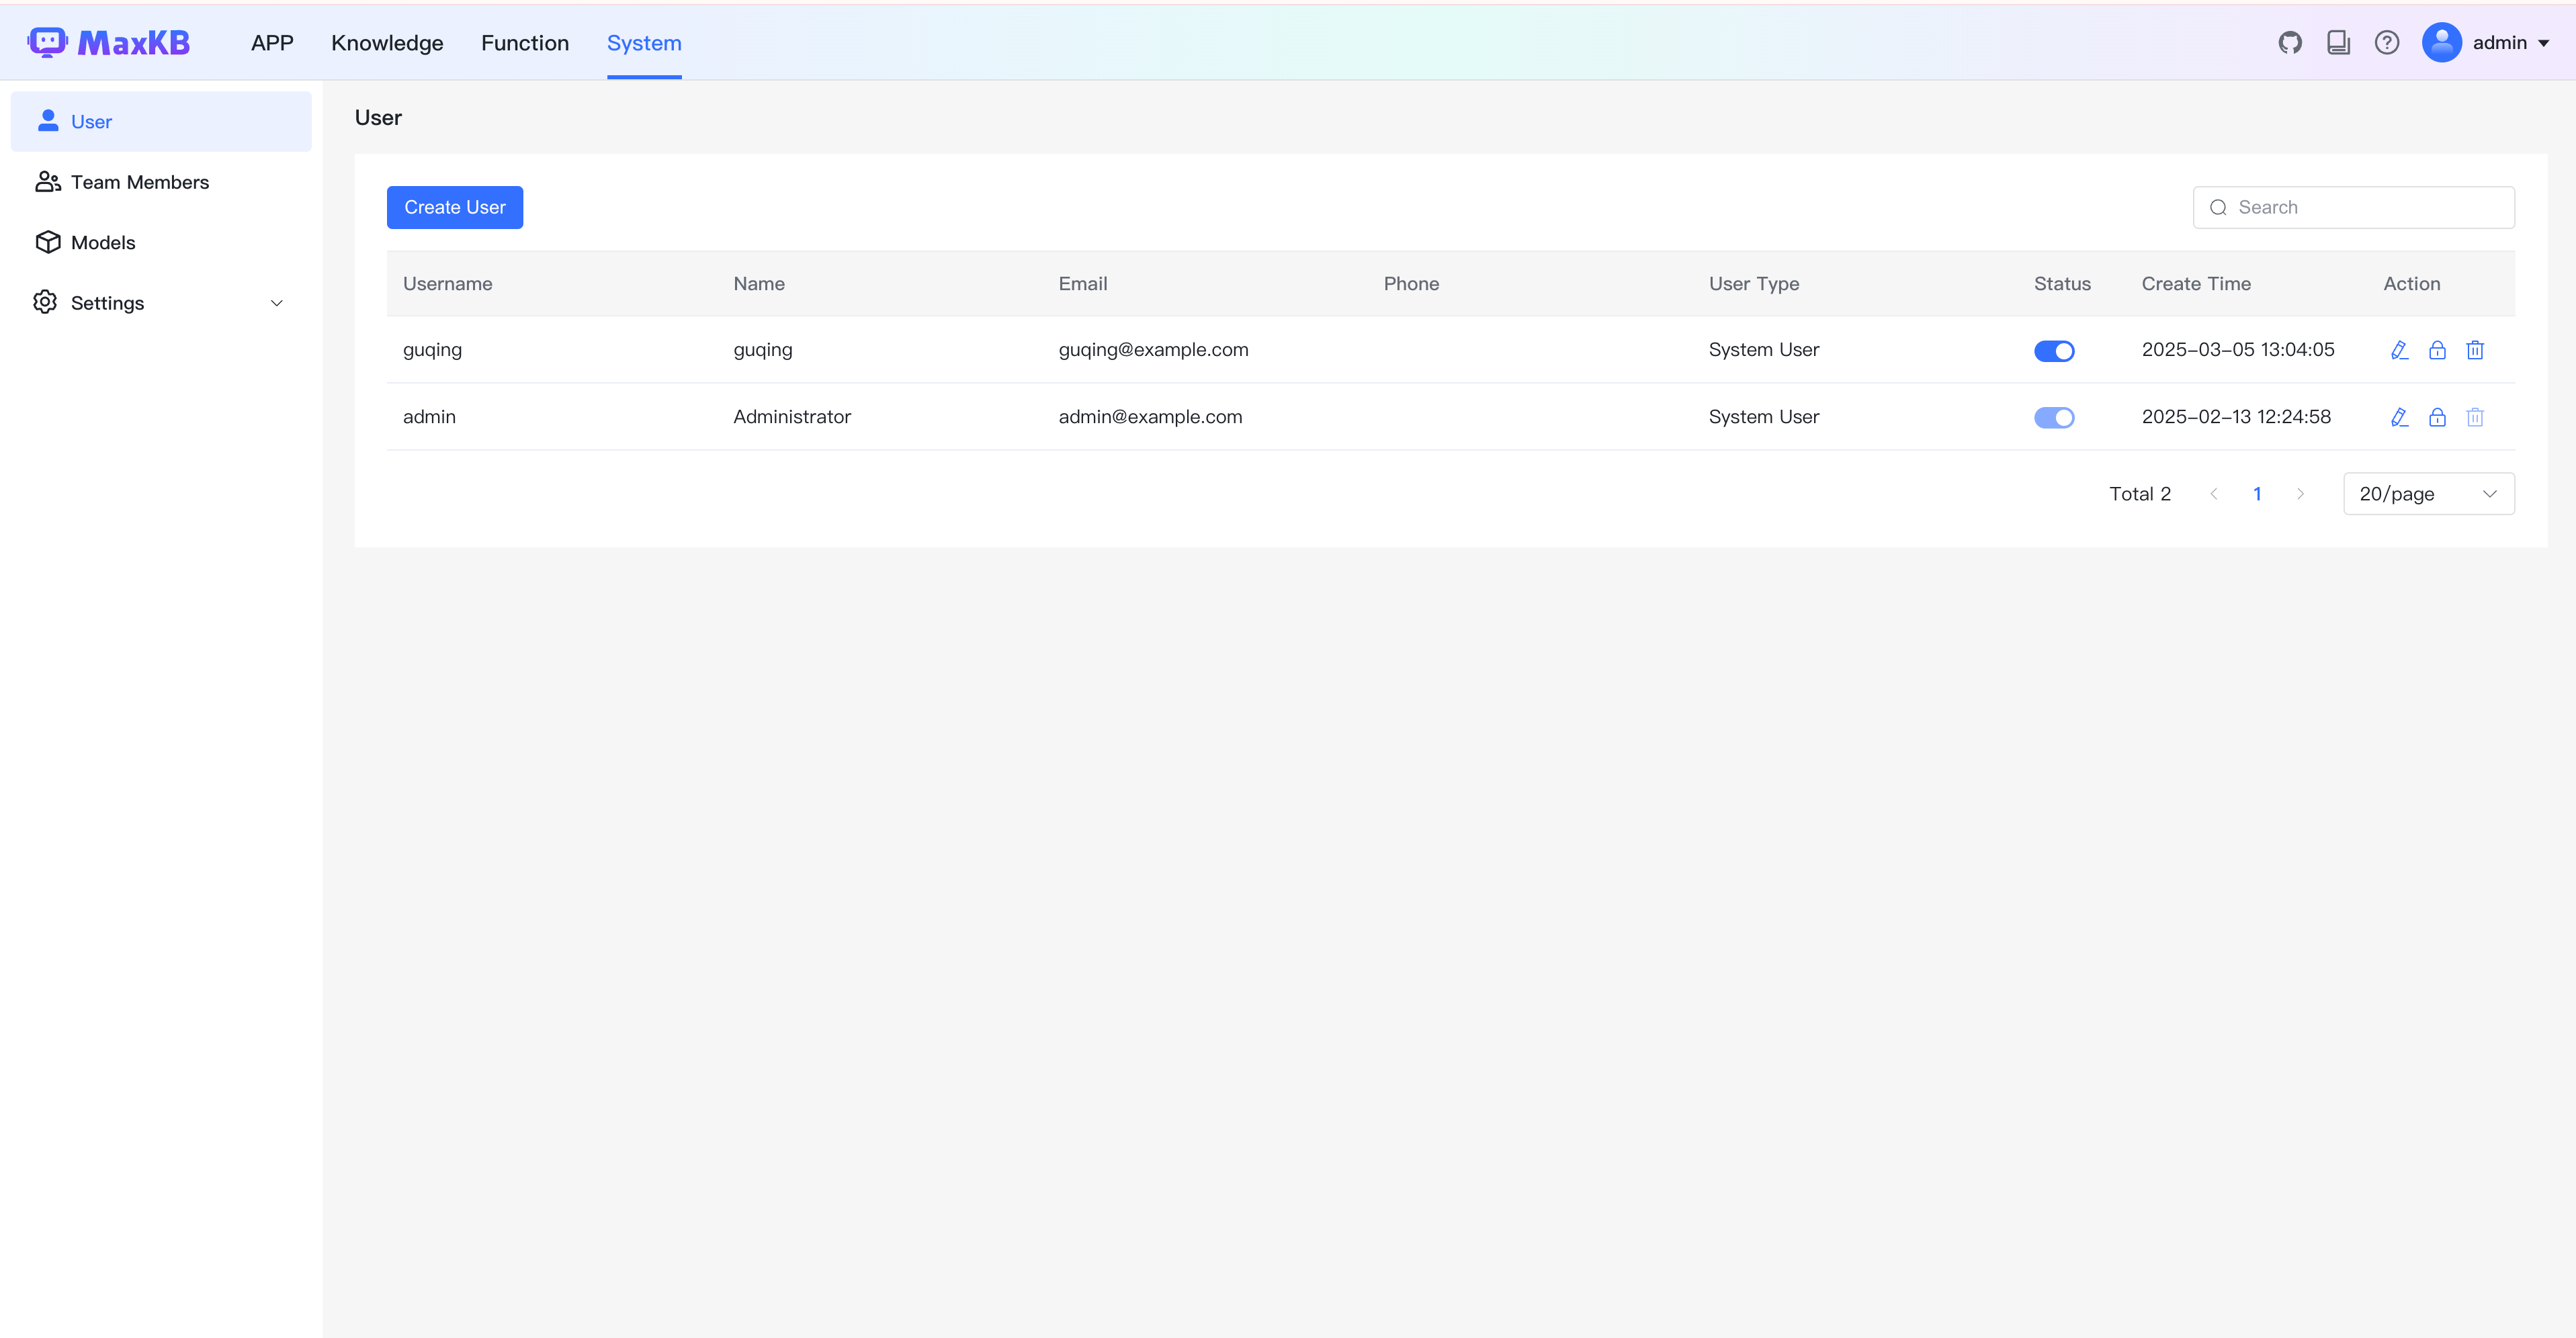Switch to the Knowledge tab
Screen dimensions: 2576x1338
coord(387,43)
